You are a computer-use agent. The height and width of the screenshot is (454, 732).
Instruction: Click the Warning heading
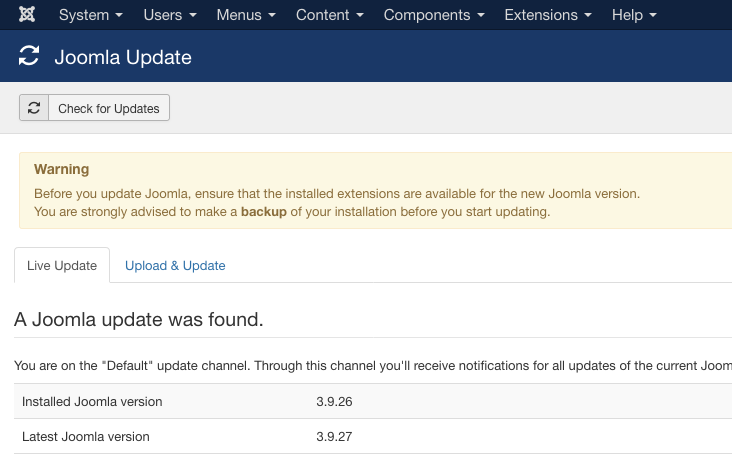point(62,169)
